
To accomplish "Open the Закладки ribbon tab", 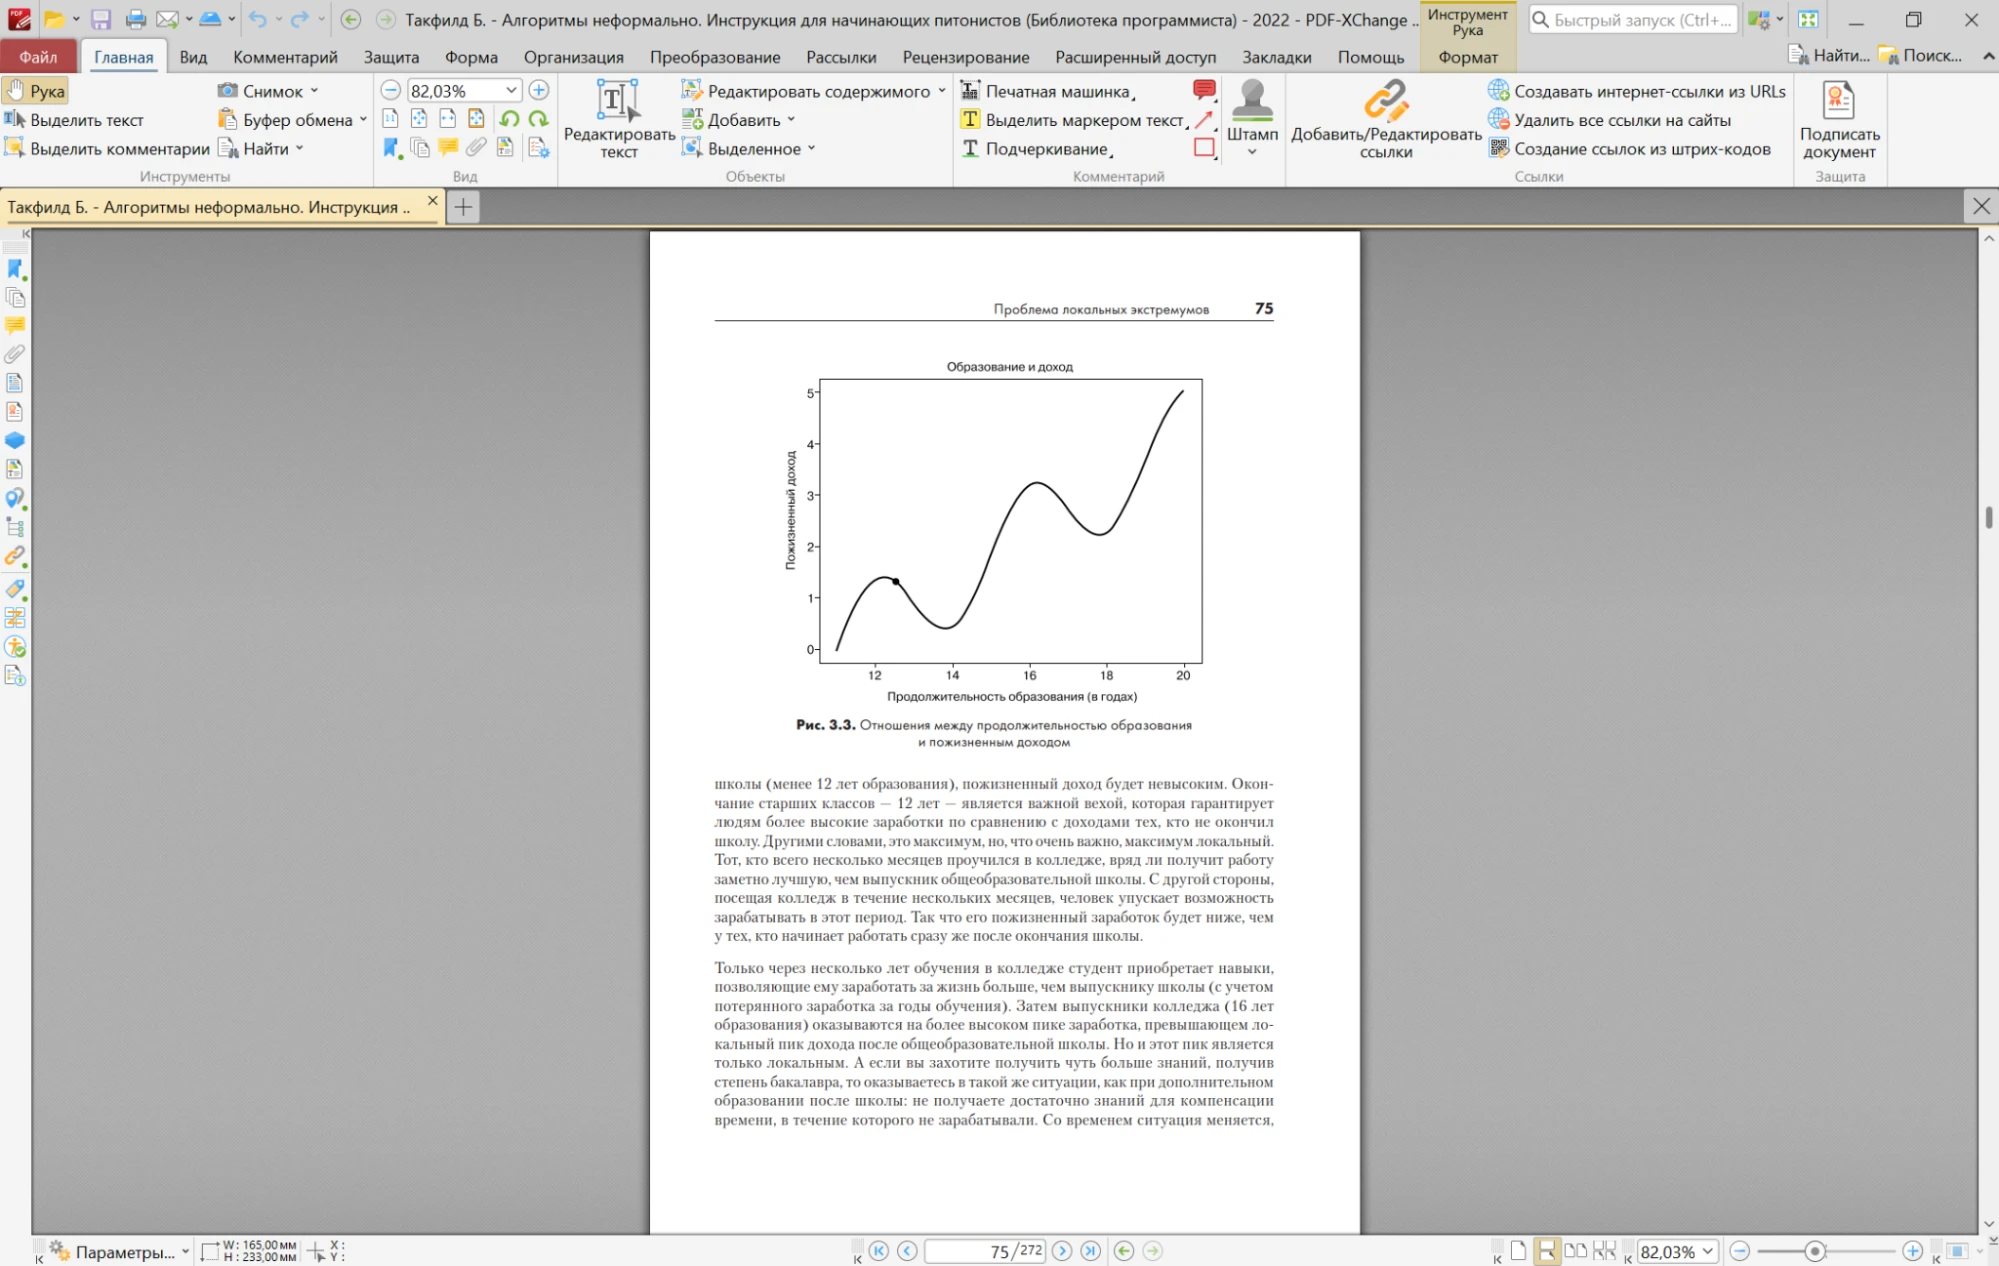I will pyautogui.click(x=1276, y=57).
